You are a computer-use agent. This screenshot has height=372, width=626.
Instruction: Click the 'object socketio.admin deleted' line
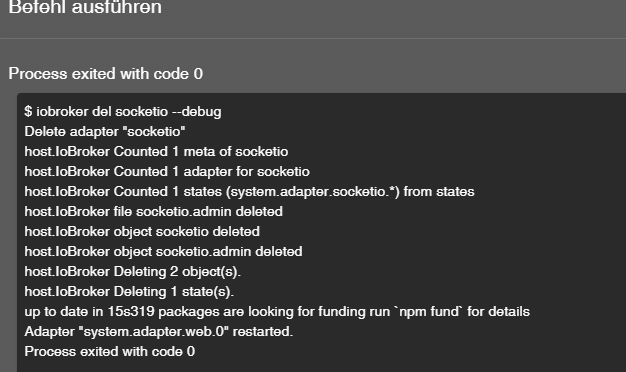(x=163, y=251)
